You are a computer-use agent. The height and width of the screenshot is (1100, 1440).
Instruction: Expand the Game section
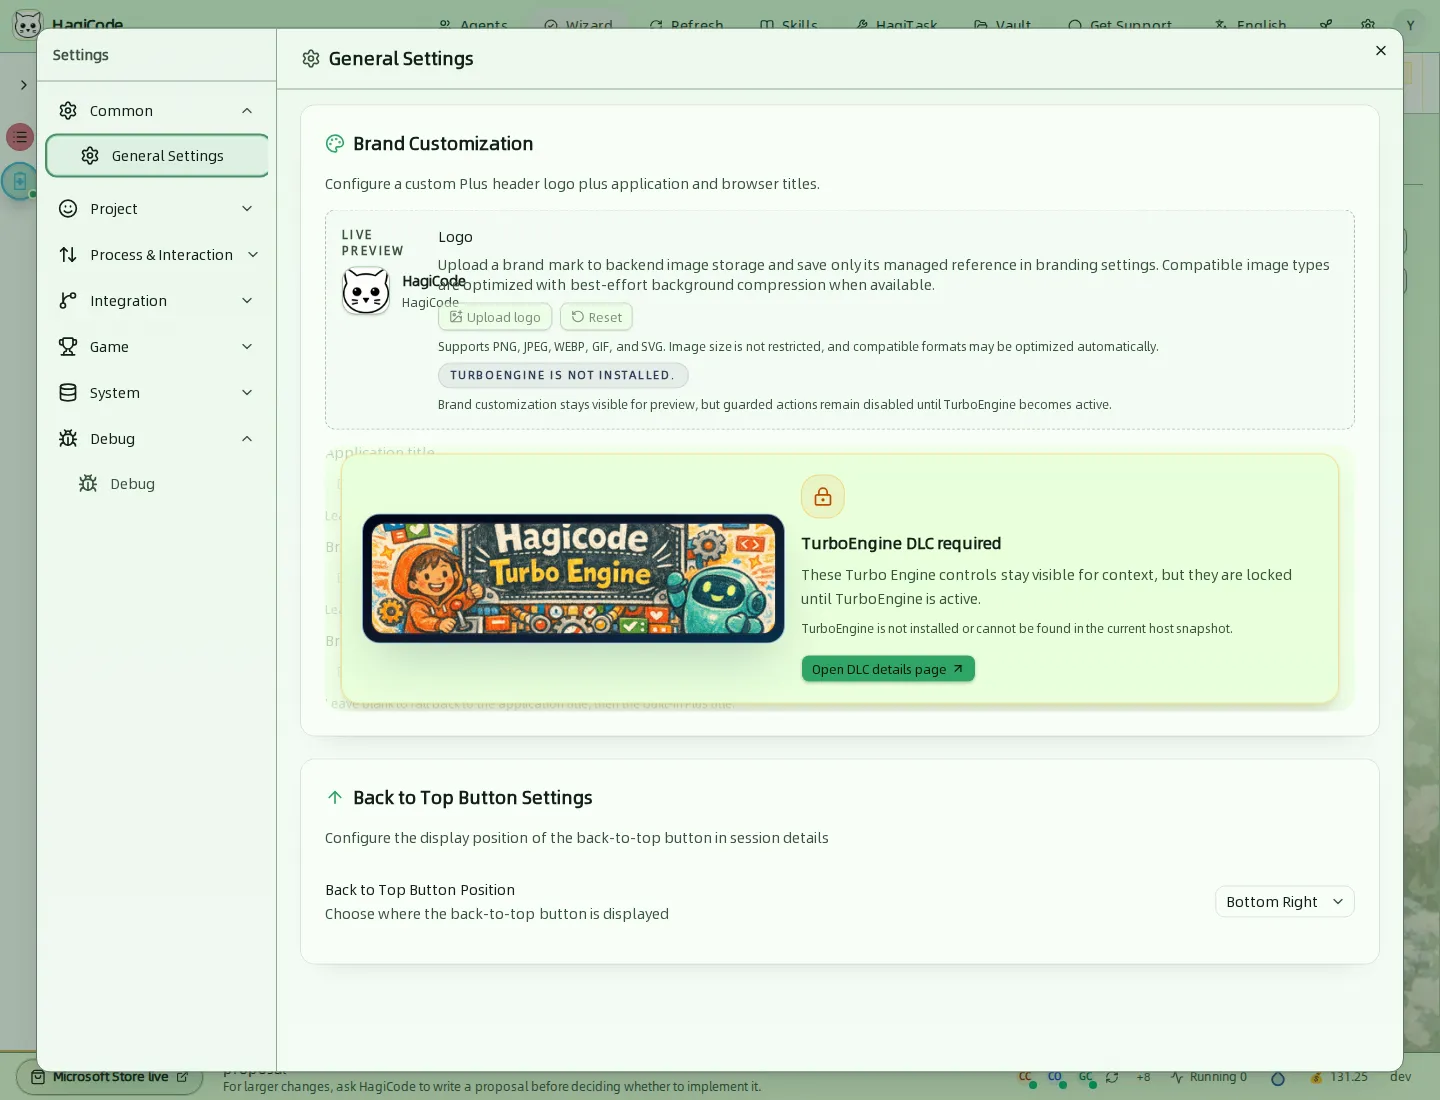[157, 347]
